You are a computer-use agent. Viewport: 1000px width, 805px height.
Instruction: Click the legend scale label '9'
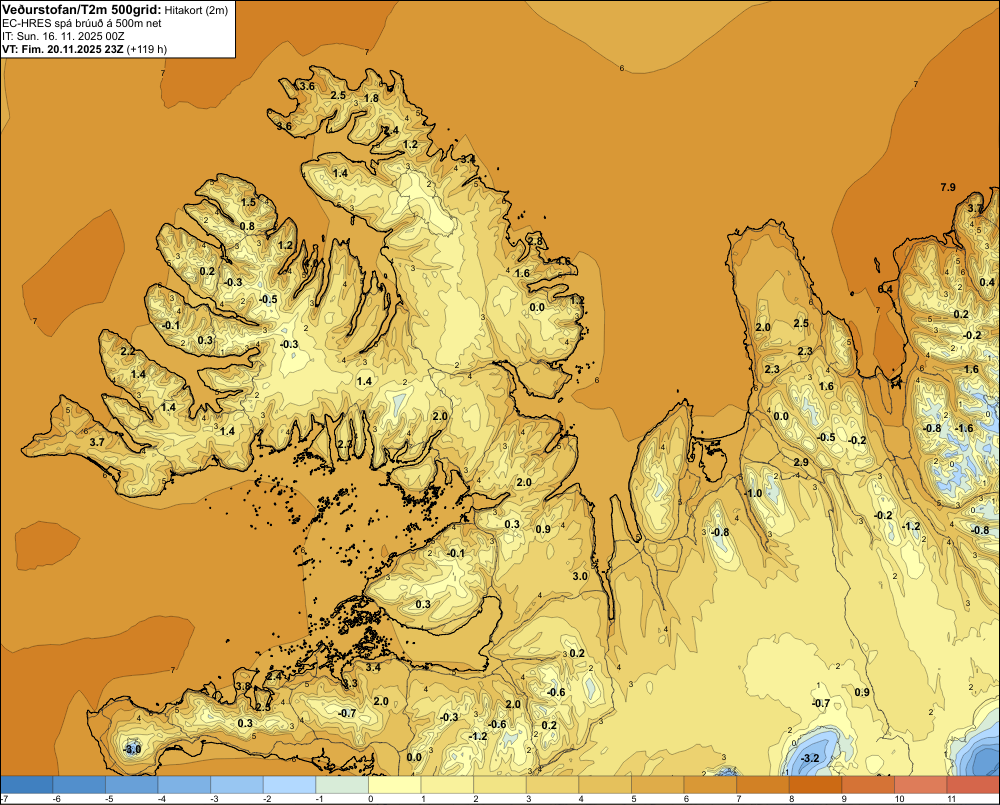pos(844,799)
